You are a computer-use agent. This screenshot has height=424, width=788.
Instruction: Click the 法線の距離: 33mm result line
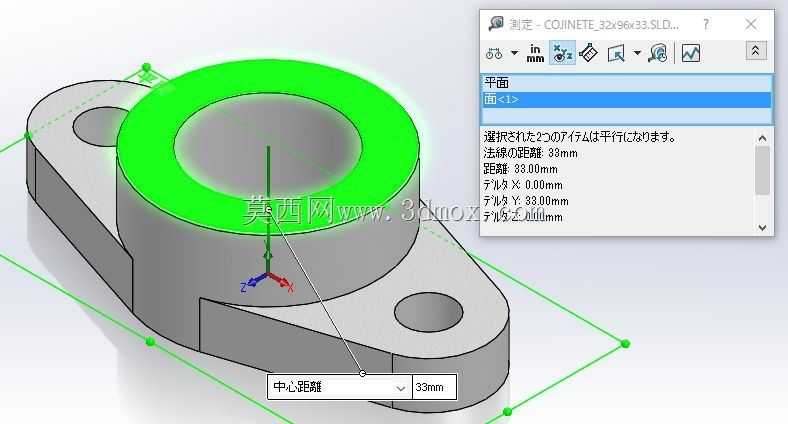point(530,153)
